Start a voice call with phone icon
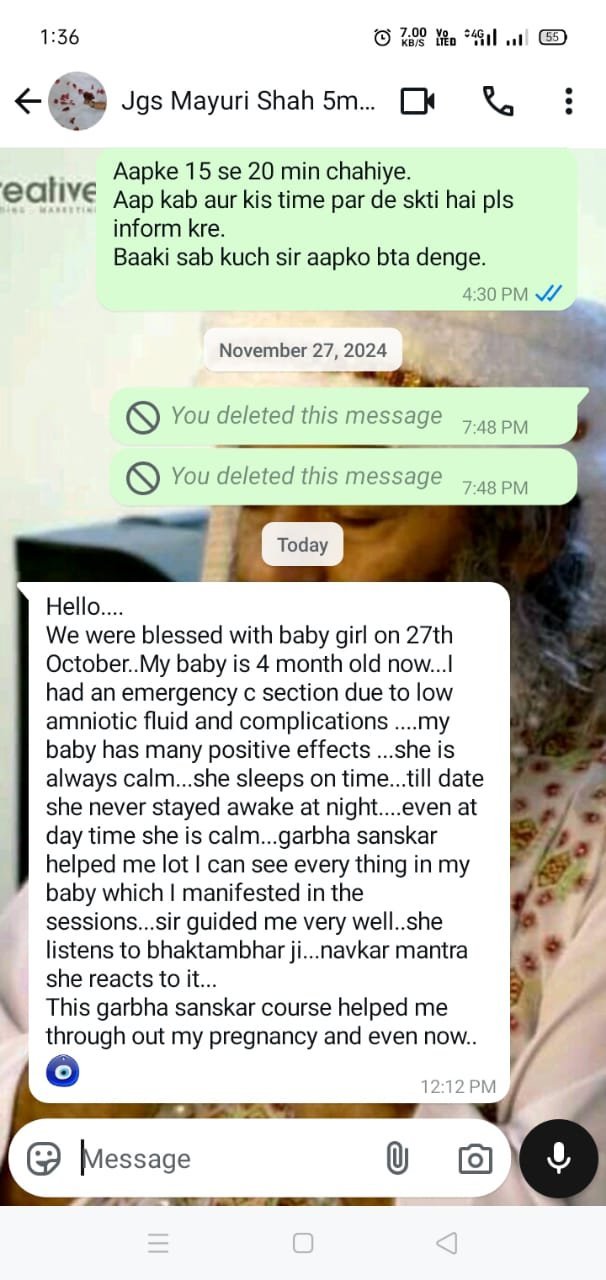Screen dimensions: 606x1280 (x=497, y=100)
